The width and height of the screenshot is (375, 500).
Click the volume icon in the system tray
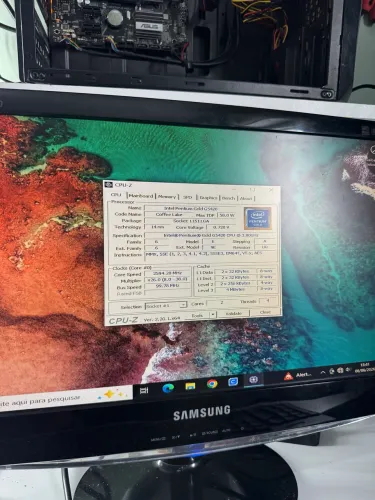coord(348,370)
